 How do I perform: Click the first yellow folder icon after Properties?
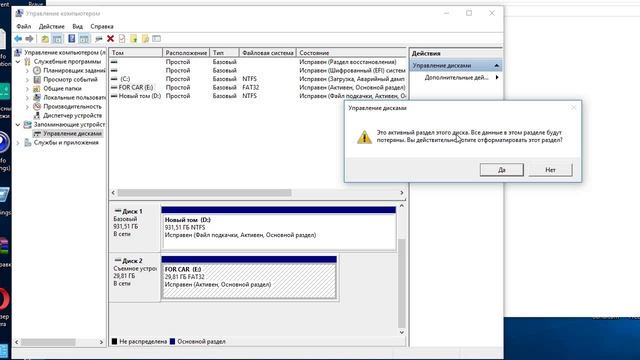(133, 39)
